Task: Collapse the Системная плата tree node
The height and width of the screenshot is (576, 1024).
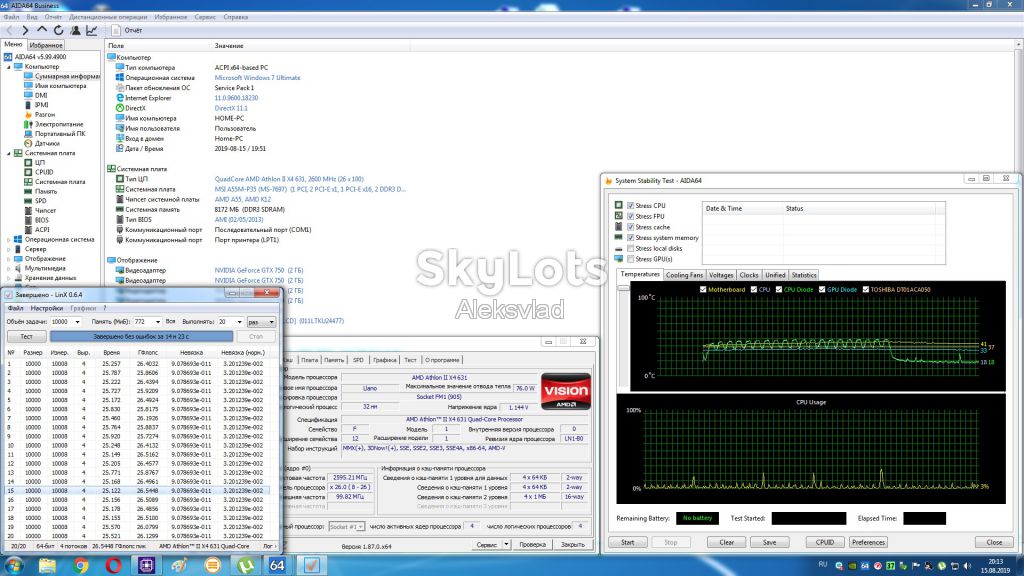Action: tap(9, 153)
